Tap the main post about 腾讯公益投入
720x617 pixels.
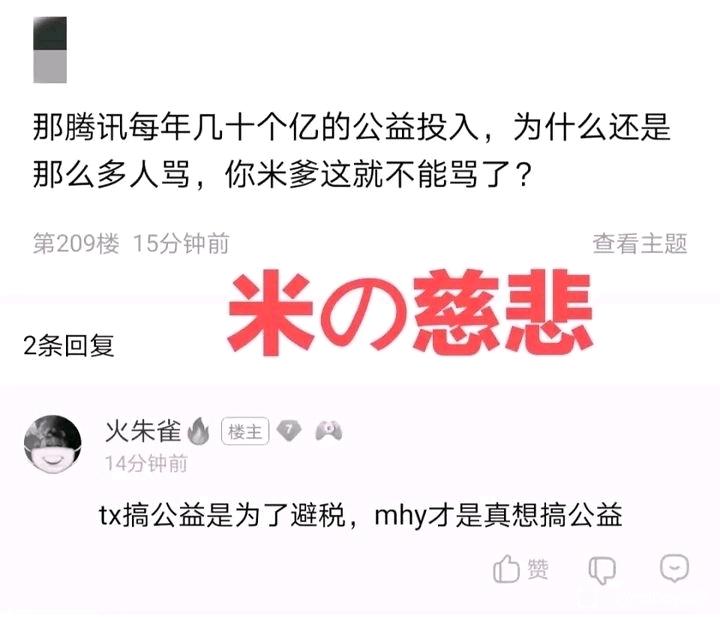pyautogui.click(x=352, y=151)
